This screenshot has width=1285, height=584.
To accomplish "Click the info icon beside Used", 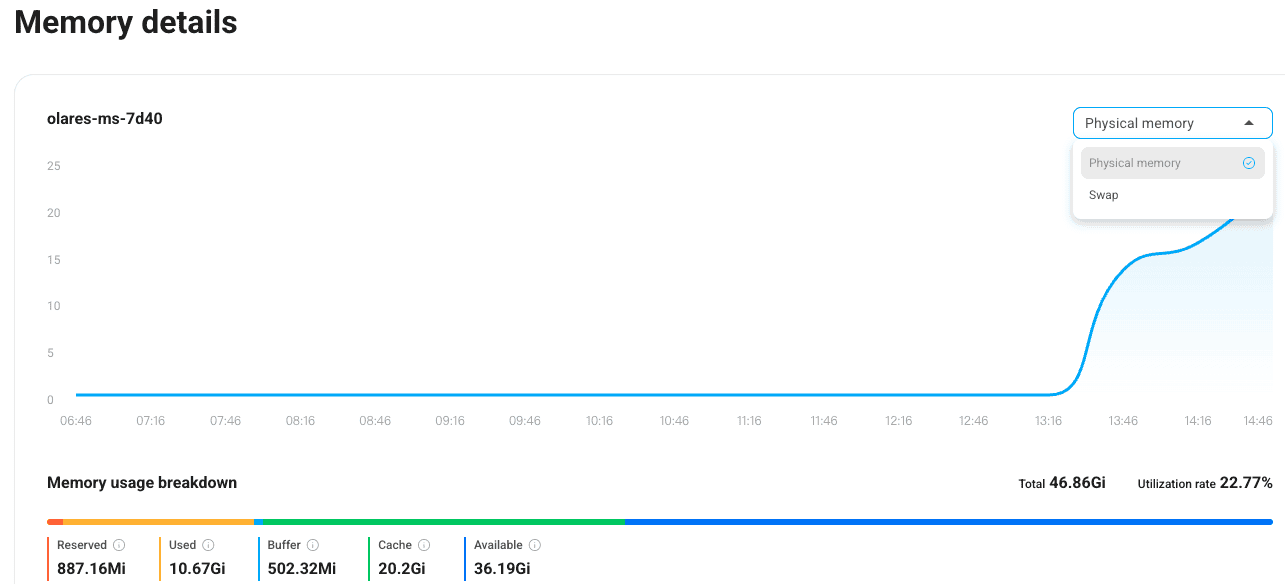I will click(x=208, y=545).
